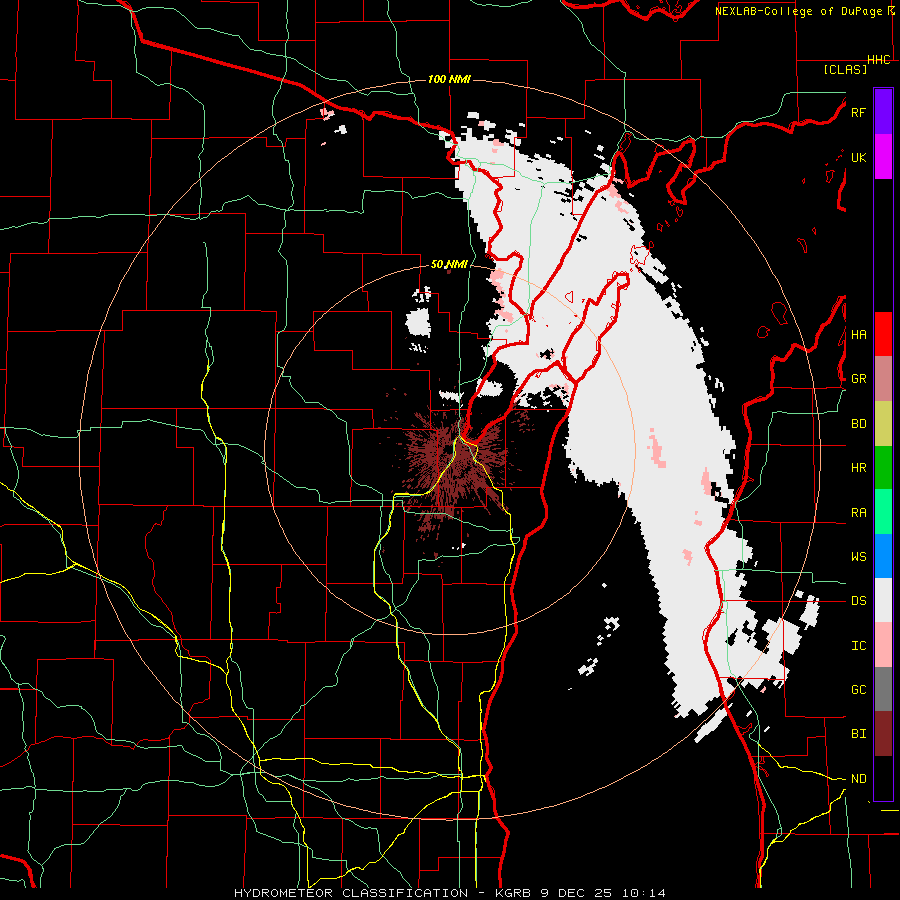900x900 pixels.
Task: Click the BI legend label
Action: [x=858, y=734]
